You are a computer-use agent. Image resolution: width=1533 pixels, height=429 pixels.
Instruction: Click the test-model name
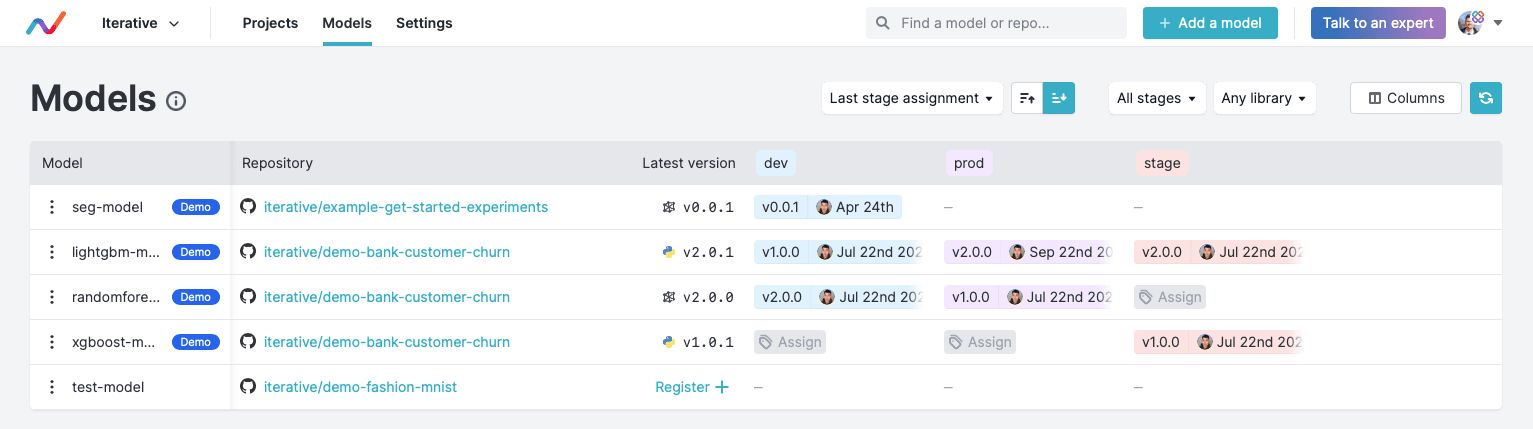click(x=108, y=387)
